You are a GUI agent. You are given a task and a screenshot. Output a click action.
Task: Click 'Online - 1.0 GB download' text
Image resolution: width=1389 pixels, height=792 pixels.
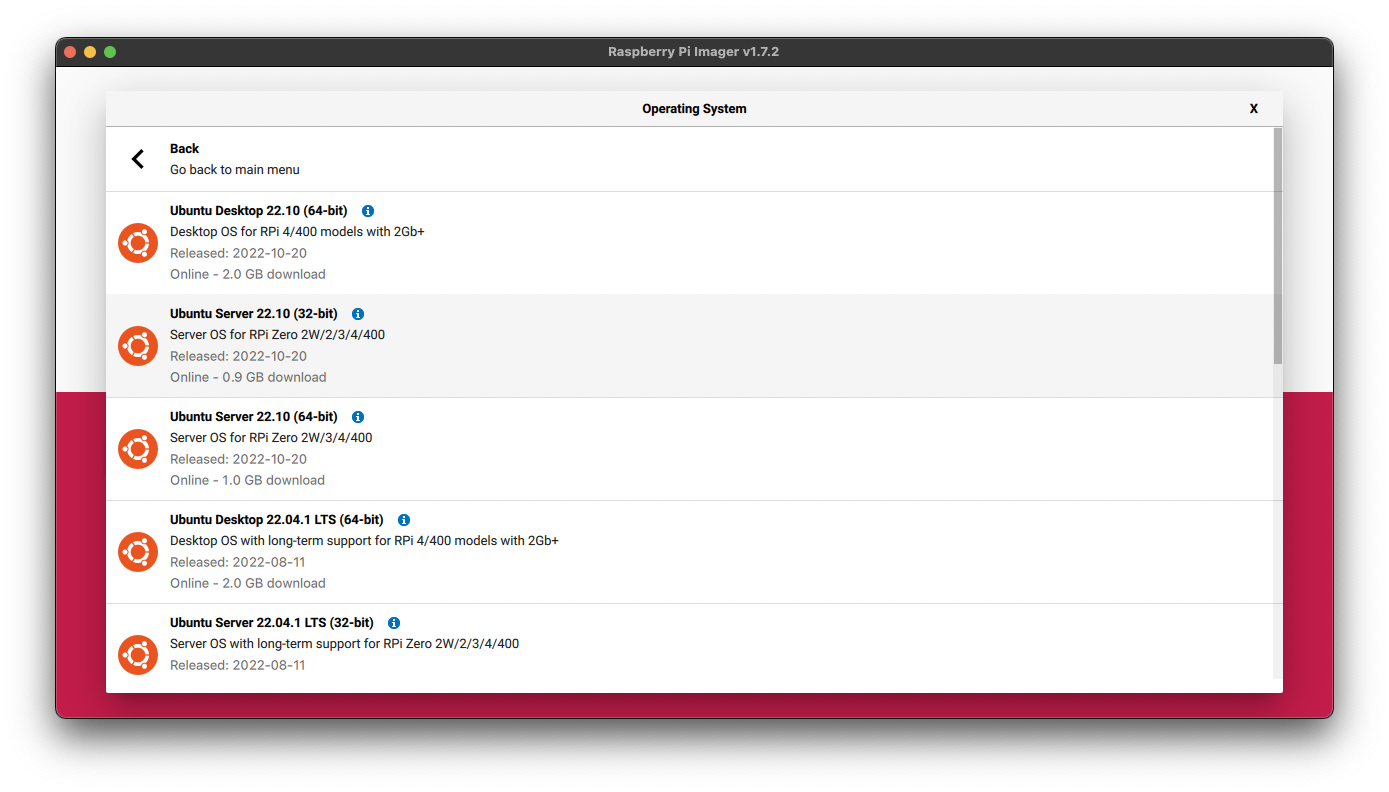(247, 480)
